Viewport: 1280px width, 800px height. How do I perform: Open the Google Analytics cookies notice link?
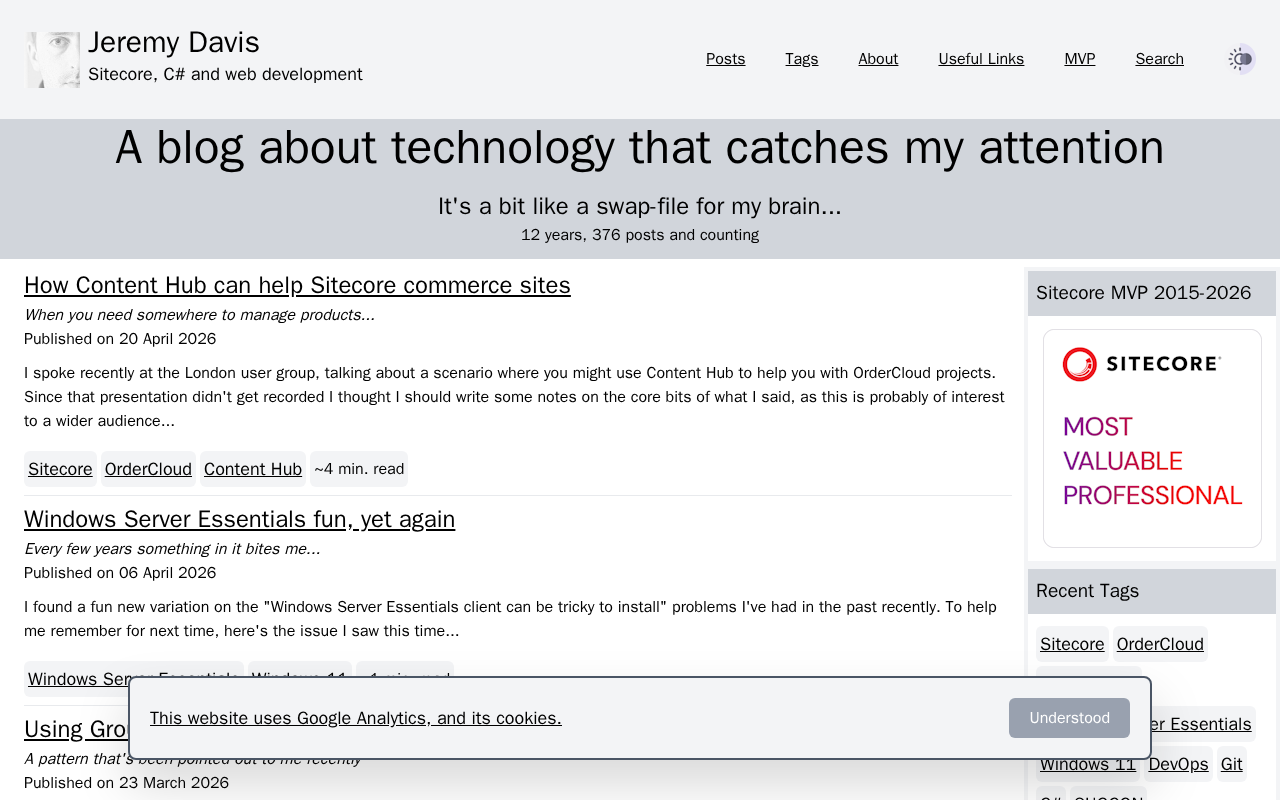coord(355,718)
